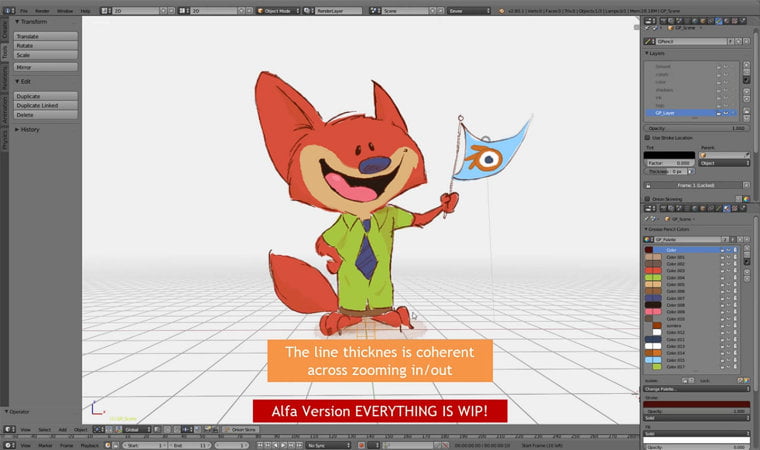
Task: Open the Global orientation dropdown
Action: click(136, 430)
